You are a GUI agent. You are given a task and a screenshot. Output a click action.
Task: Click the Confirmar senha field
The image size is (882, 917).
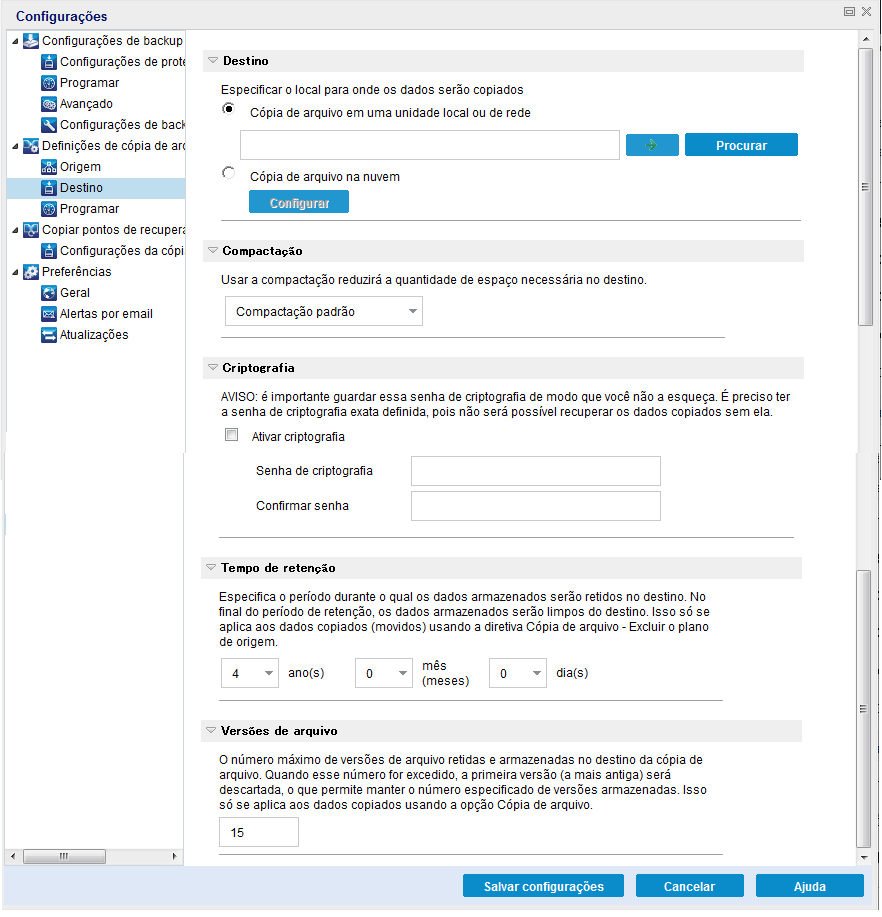coord(536,506)
